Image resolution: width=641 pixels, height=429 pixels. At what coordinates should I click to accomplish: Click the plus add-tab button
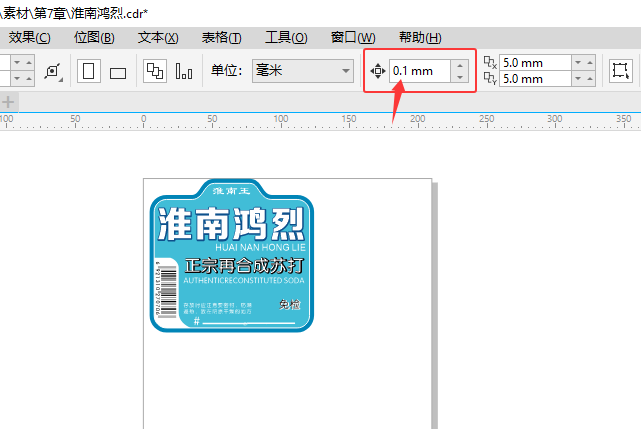(x=8, y=102)
